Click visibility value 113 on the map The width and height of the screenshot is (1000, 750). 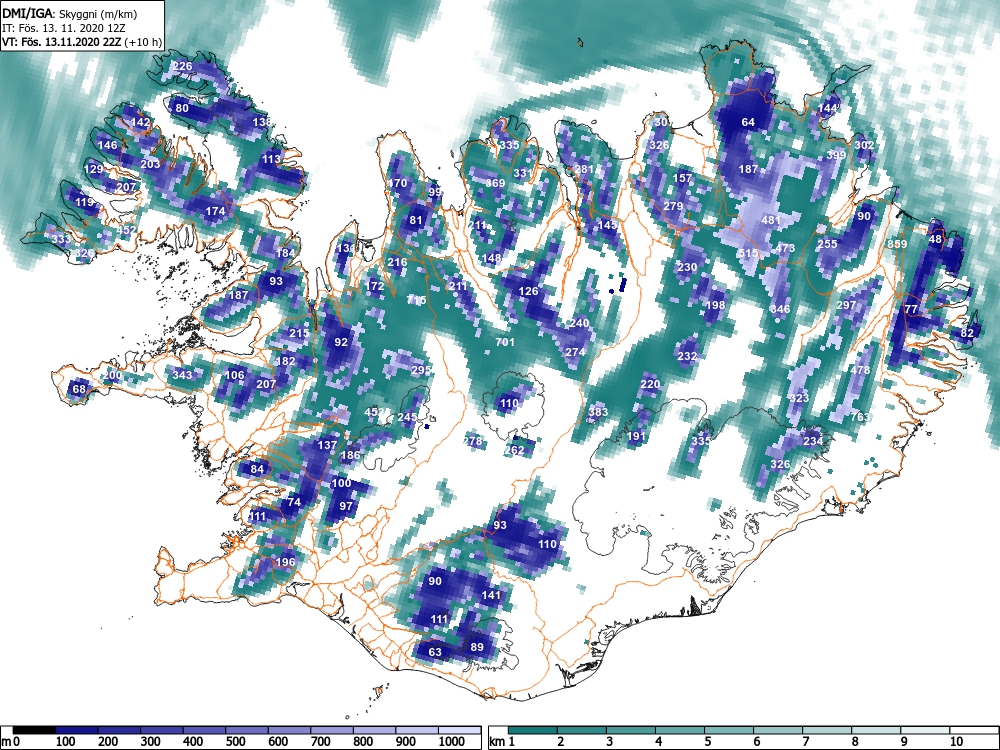[272, 159]
